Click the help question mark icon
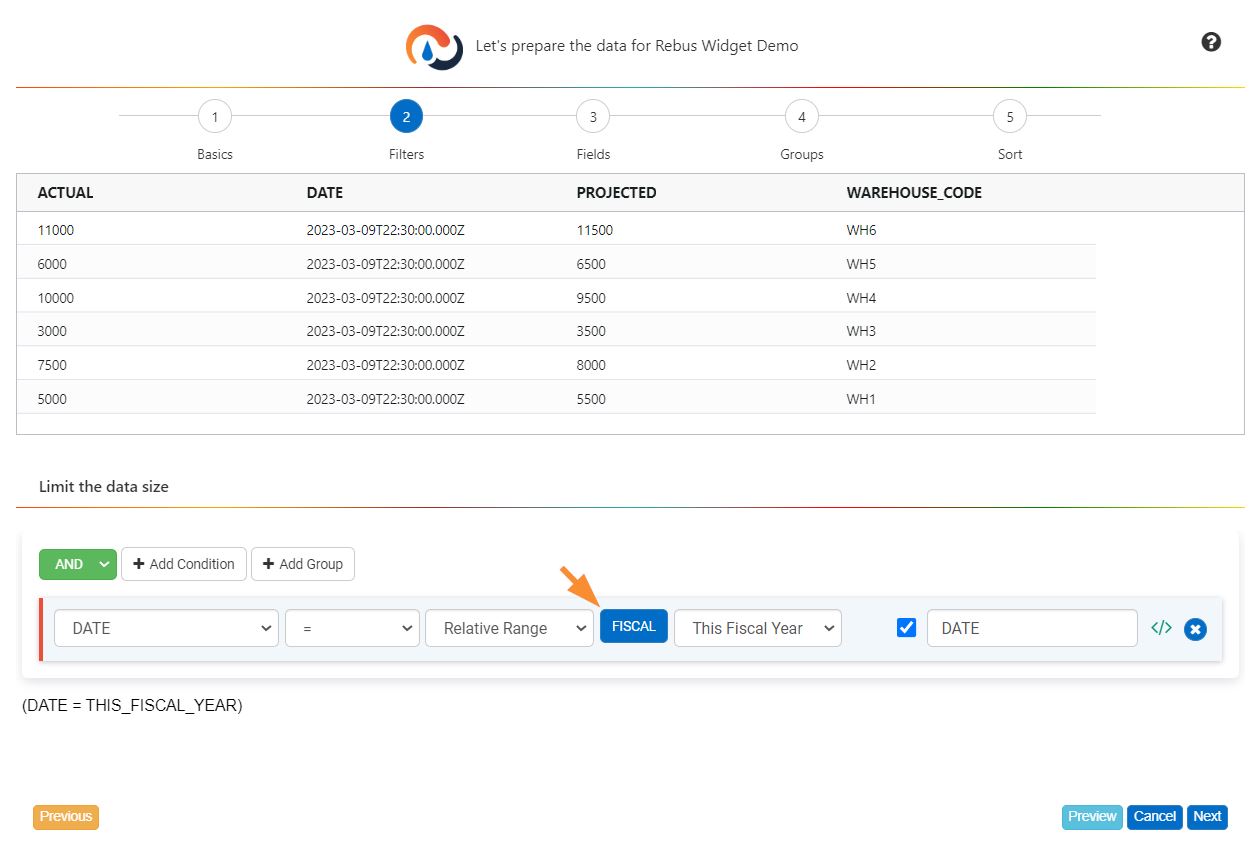Image resolution: width=1257 pixels, height=864 pixels. 1211,42
